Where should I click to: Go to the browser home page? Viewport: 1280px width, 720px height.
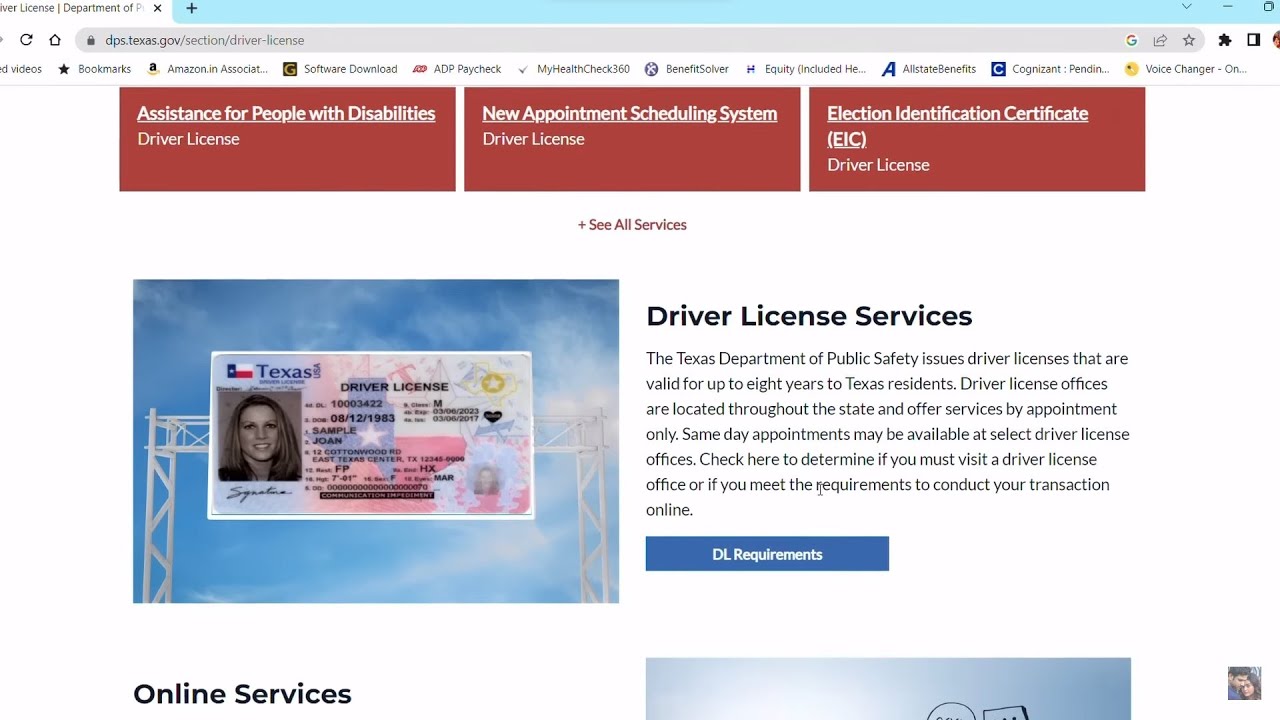pos(55,40)
